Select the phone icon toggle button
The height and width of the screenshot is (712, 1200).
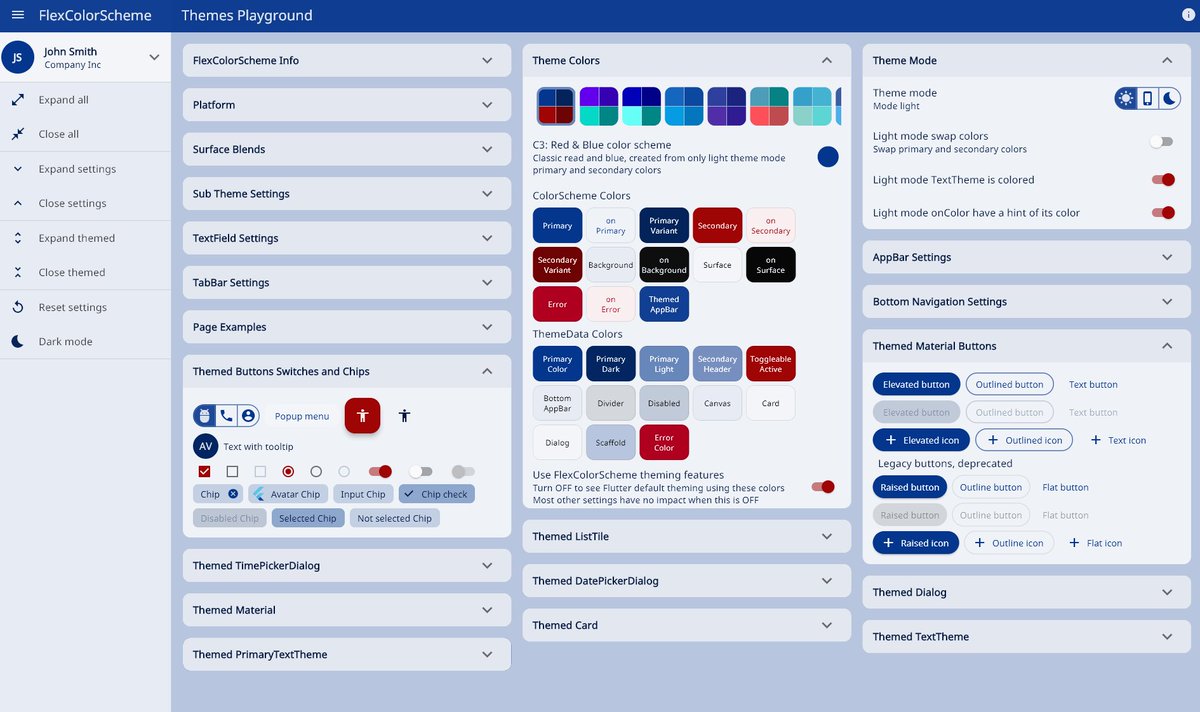pos(227,415)
